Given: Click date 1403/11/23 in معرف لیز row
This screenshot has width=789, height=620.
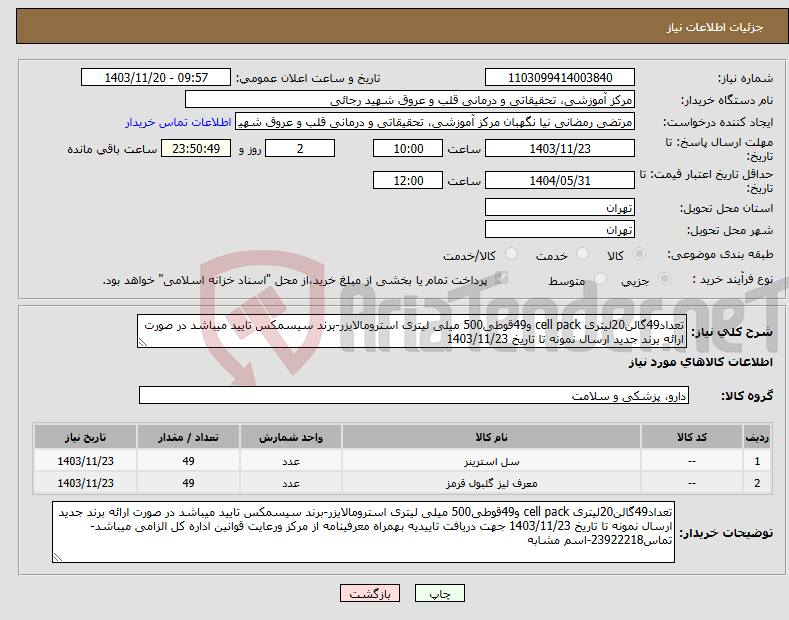Looking at the screenshot, I should point(85,483).
